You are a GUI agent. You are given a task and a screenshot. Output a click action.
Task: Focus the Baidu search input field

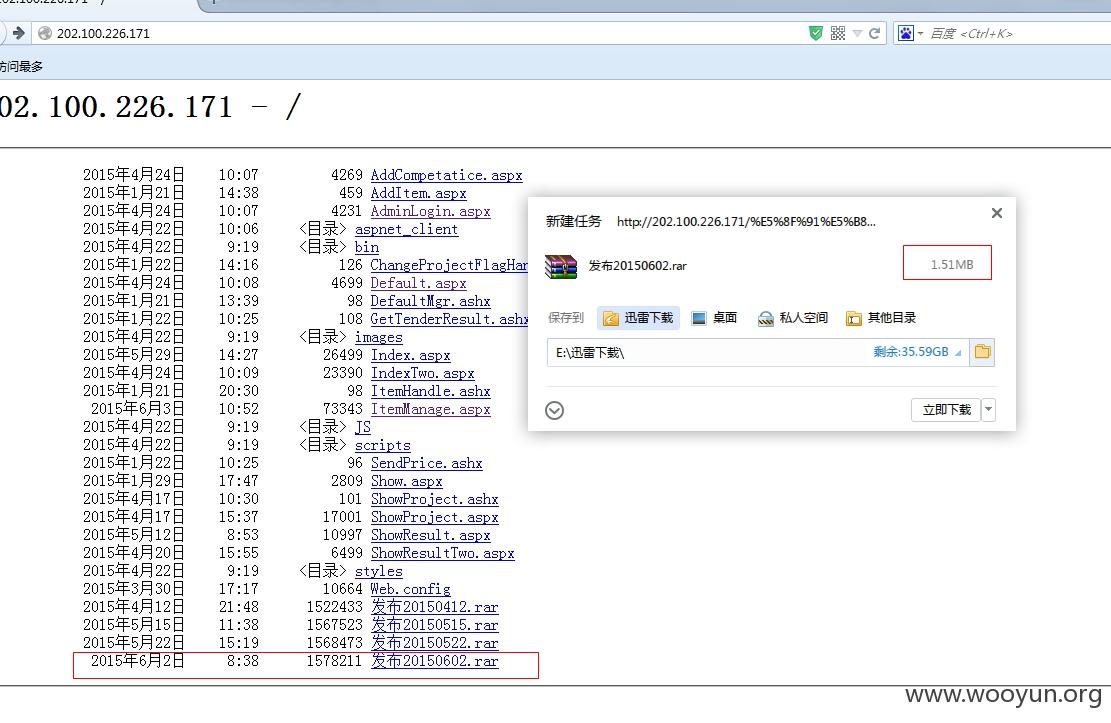1019,33
